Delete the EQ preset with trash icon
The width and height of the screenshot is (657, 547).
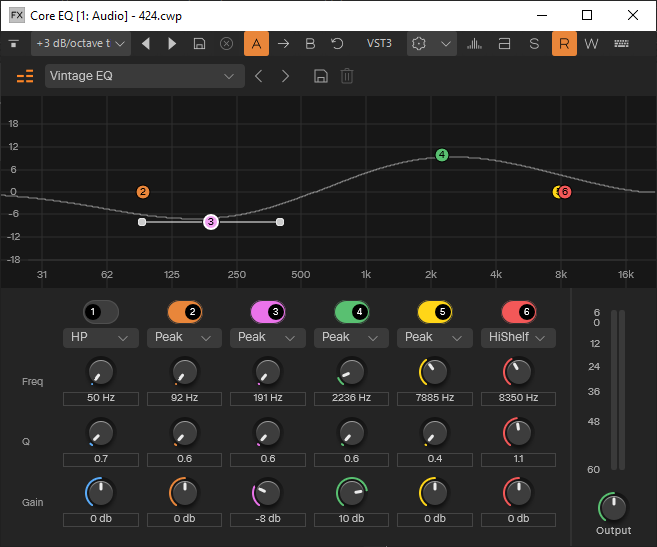(347, 76)
